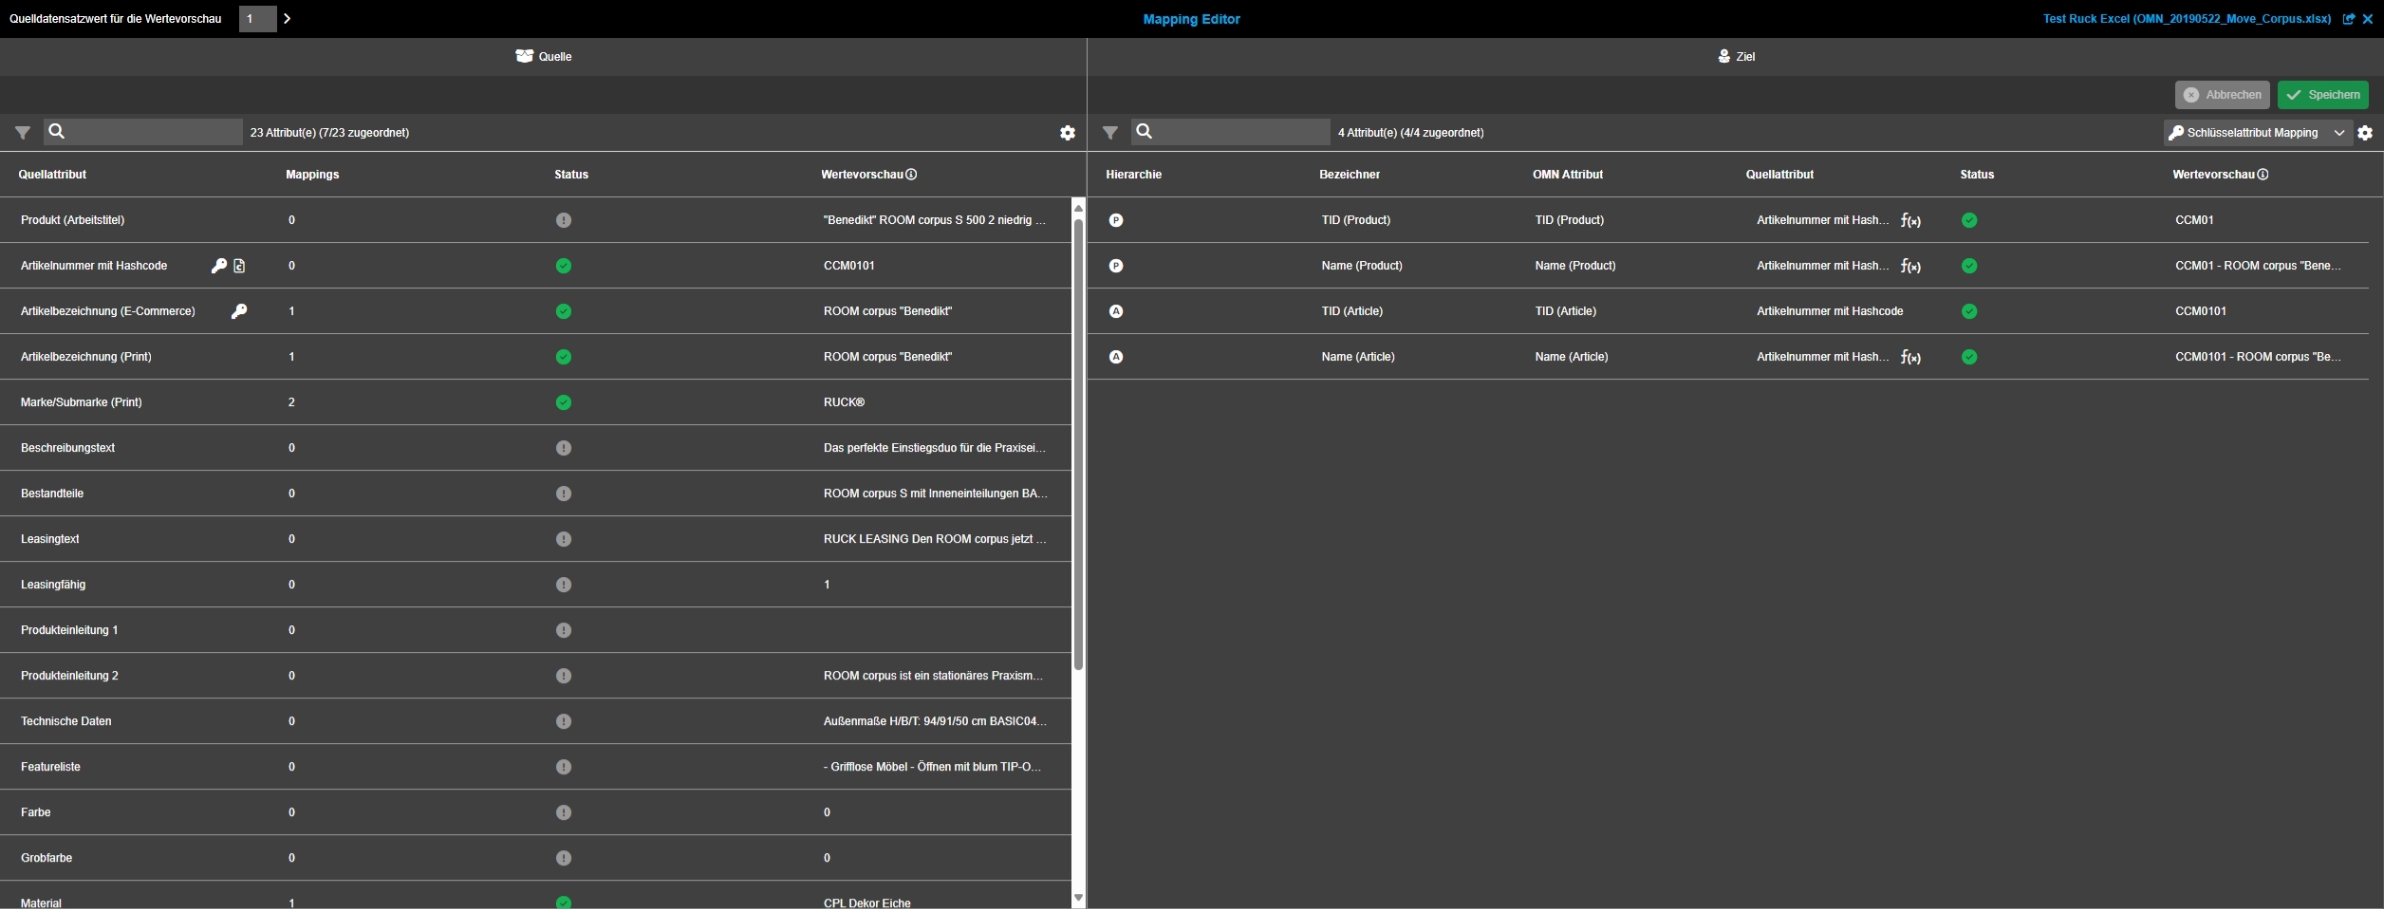Click info icon next to source Wertevorschau
Image resolution: width=2384 pixels, height=909 pixels.
click(911, 174)
